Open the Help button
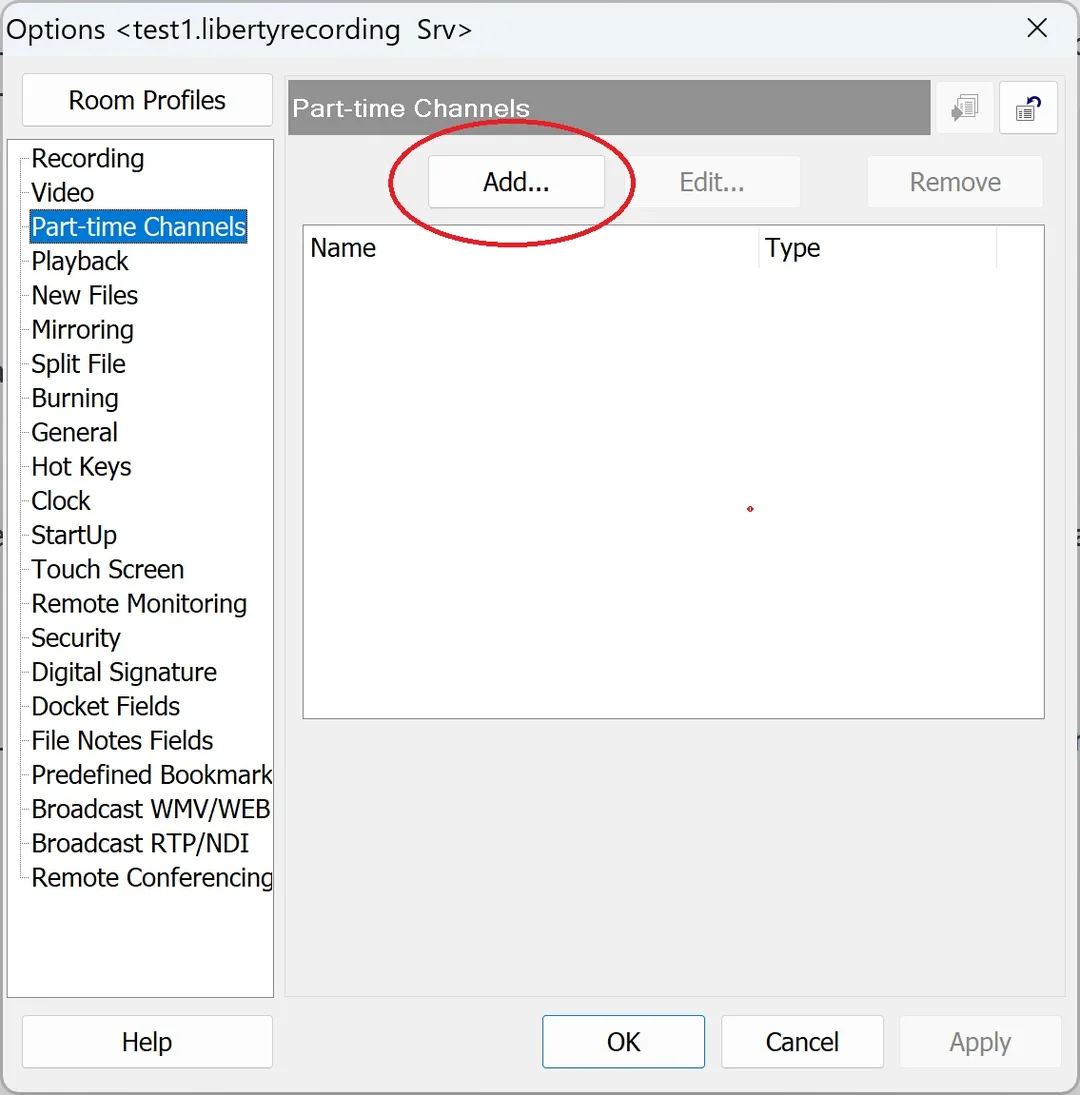Screen dimensions: 1080x1095 [147, 1041]
